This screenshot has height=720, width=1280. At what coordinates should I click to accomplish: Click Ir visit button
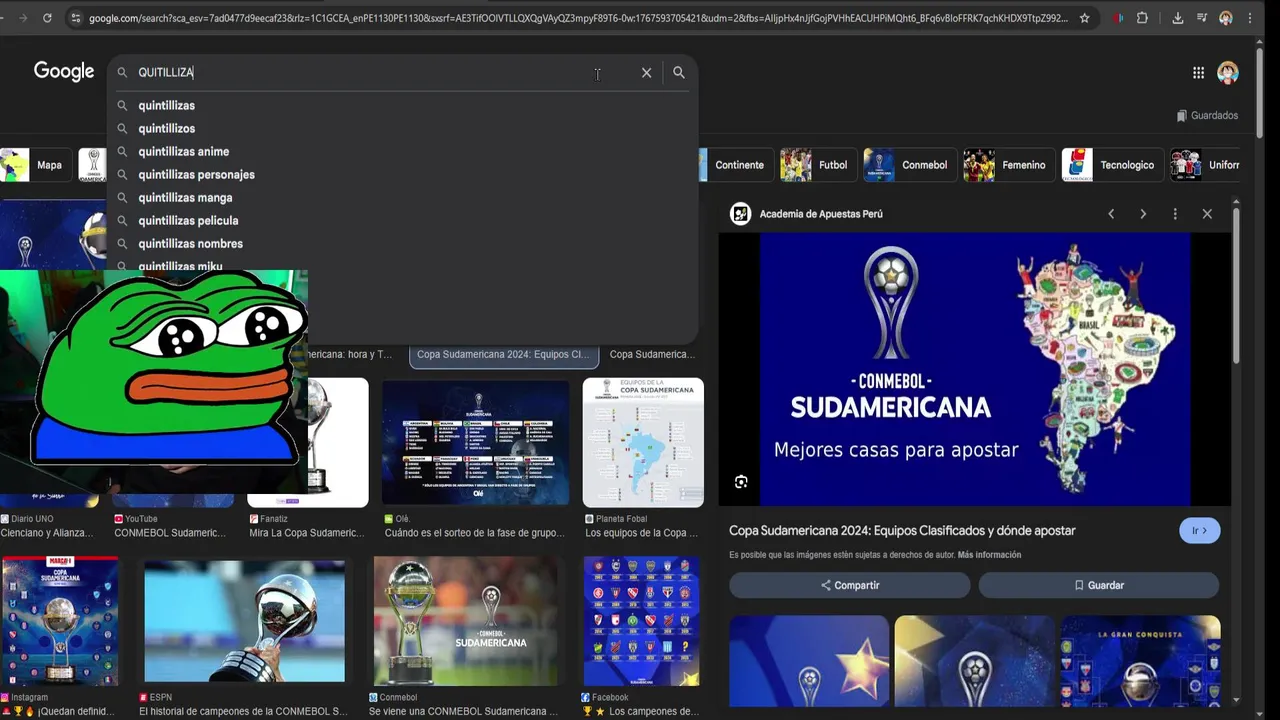pos(1199,531)
